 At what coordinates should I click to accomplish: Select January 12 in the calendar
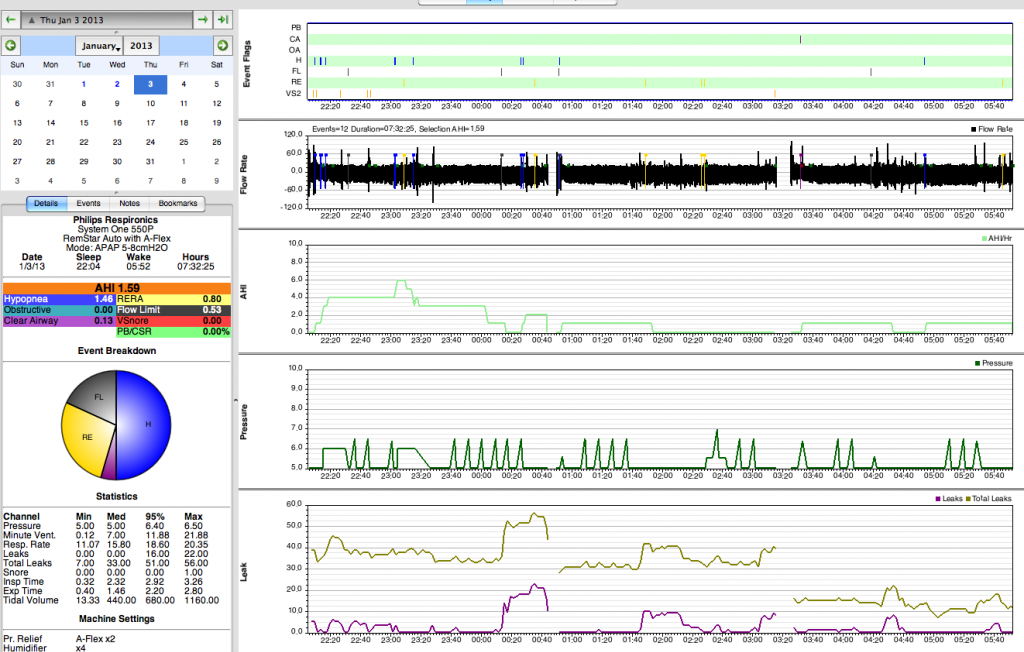(x=217, y=103)
